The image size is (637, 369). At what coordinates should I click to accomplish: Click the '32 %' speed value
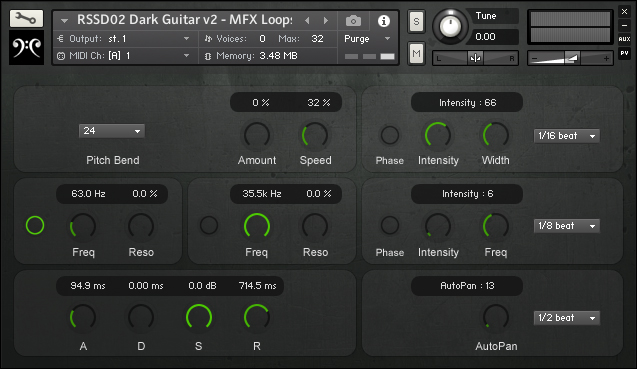pyautogui.click(x=318, y=103)
